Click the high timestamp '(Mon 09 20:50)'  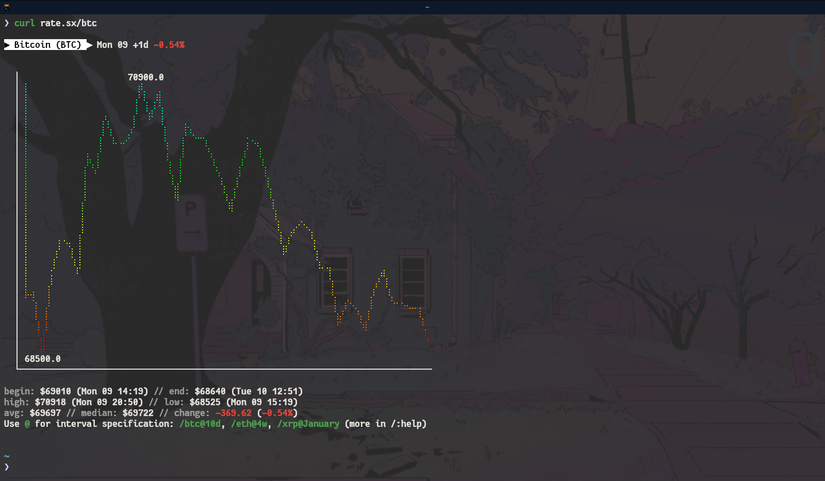[107, 402]
